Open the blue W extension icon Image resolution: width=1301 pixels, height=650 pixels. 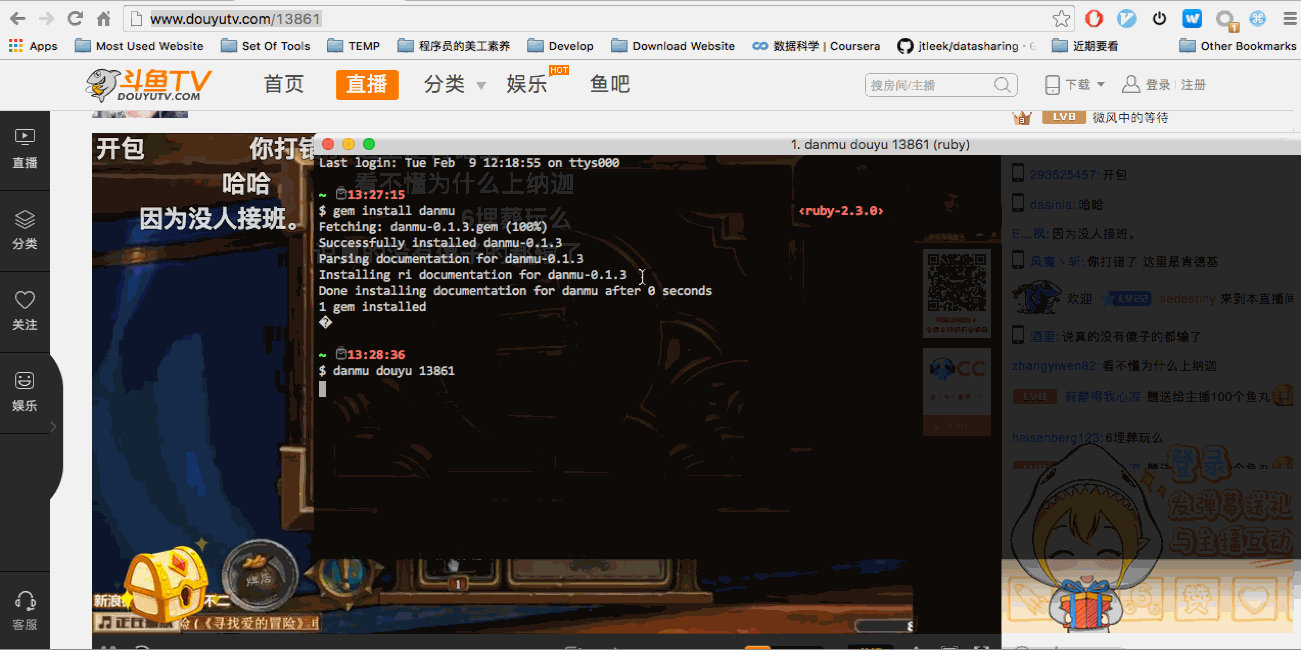pyautogui.click(x=1192, y=18)
